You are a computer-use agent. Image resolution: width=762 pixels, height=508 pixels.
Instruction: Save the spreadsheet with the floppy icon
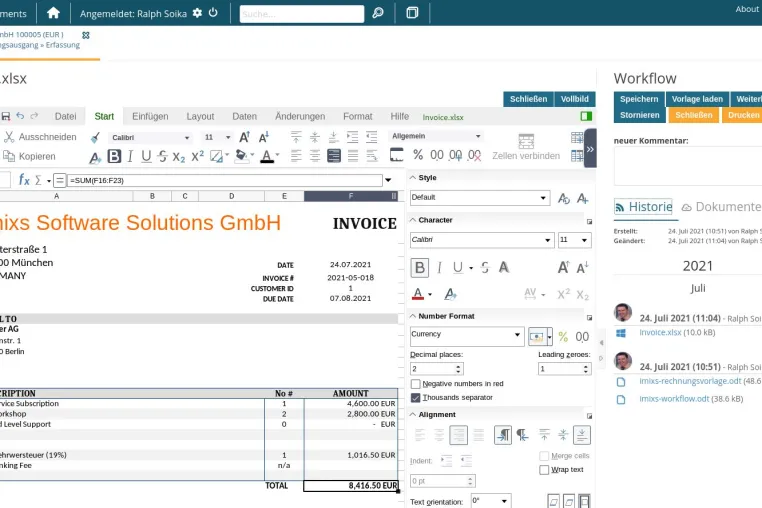6,116
